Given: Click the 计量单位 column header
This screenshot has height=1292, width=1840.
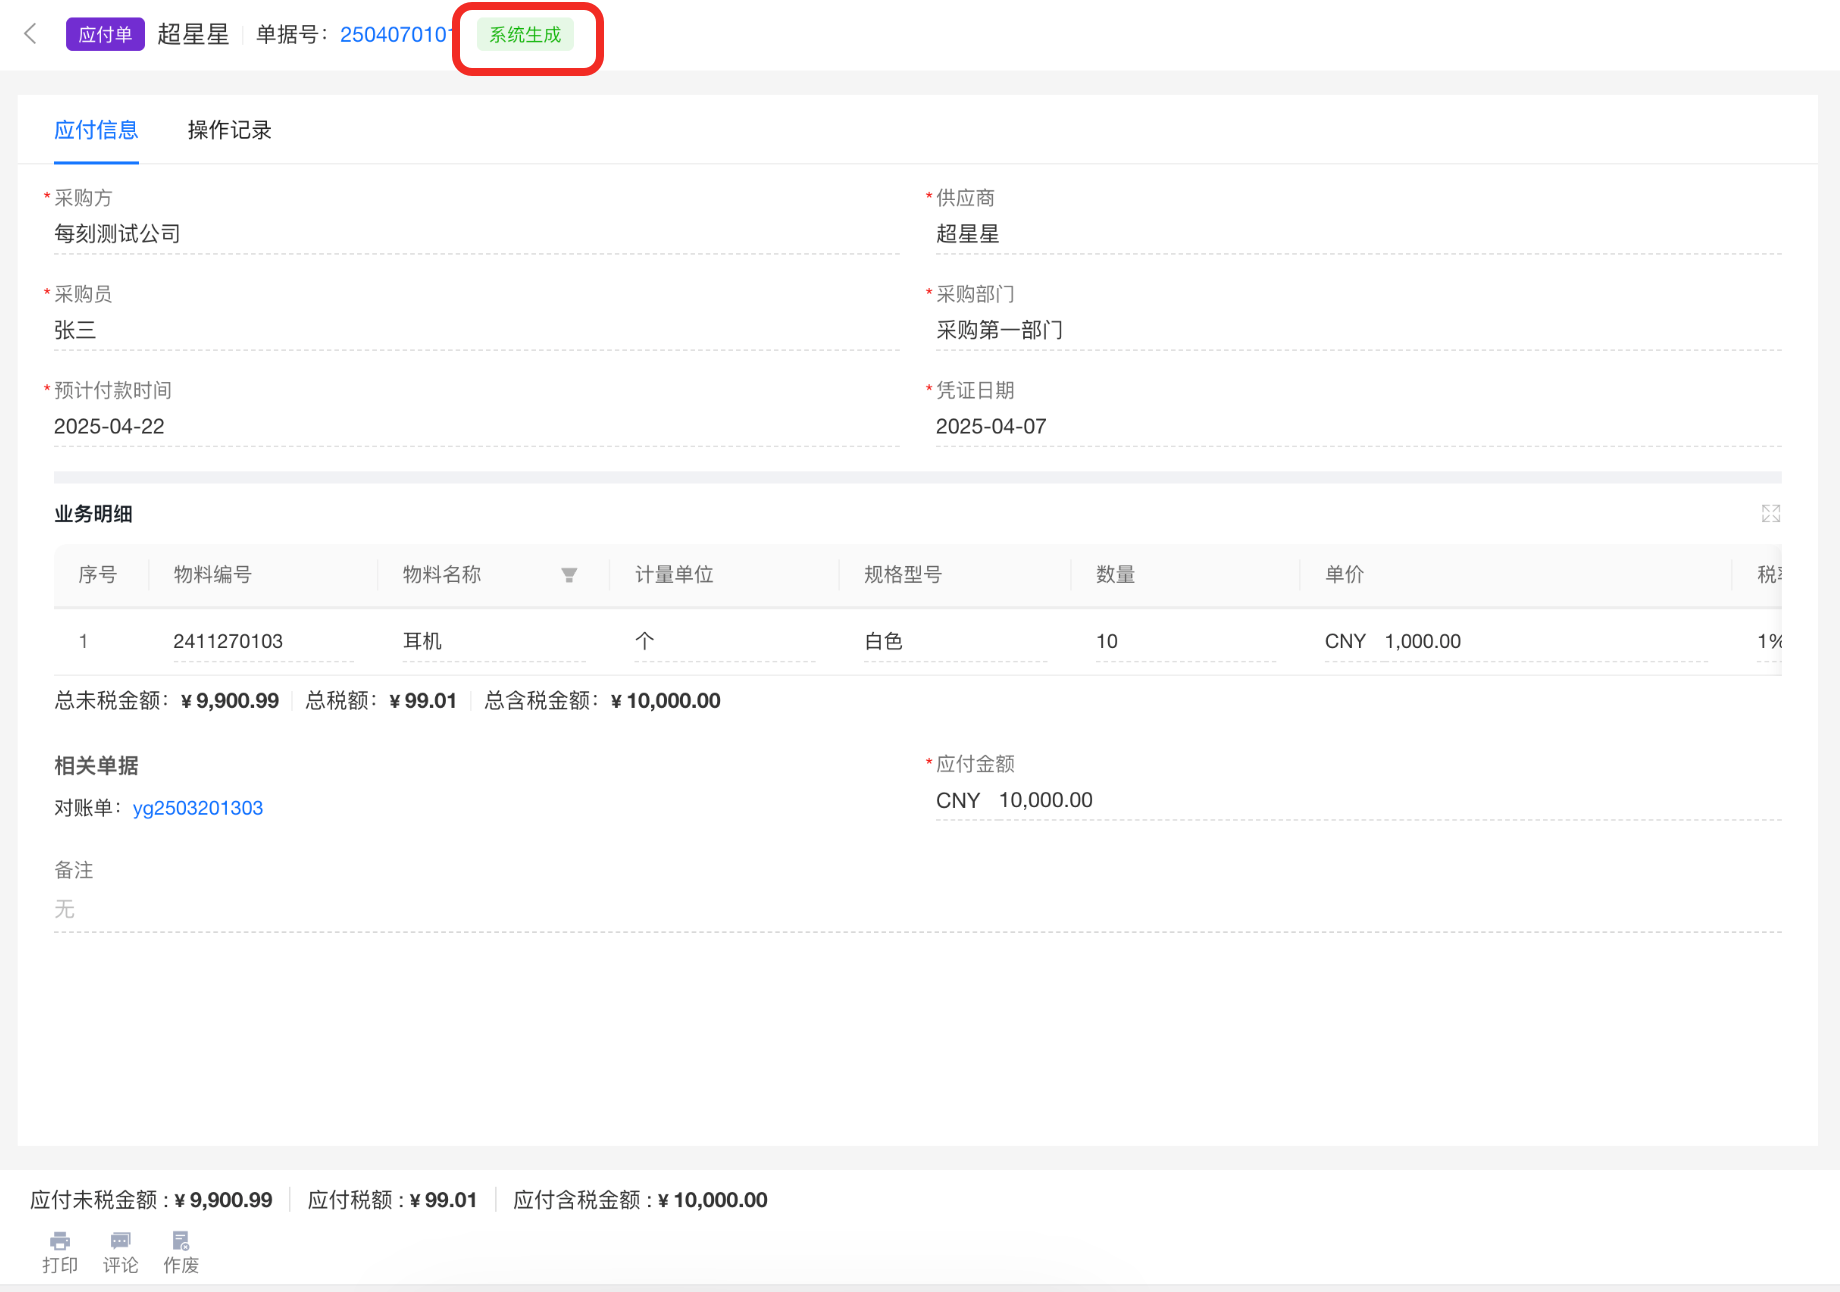Looking at the screenshot, I should [x=675, y=575].
